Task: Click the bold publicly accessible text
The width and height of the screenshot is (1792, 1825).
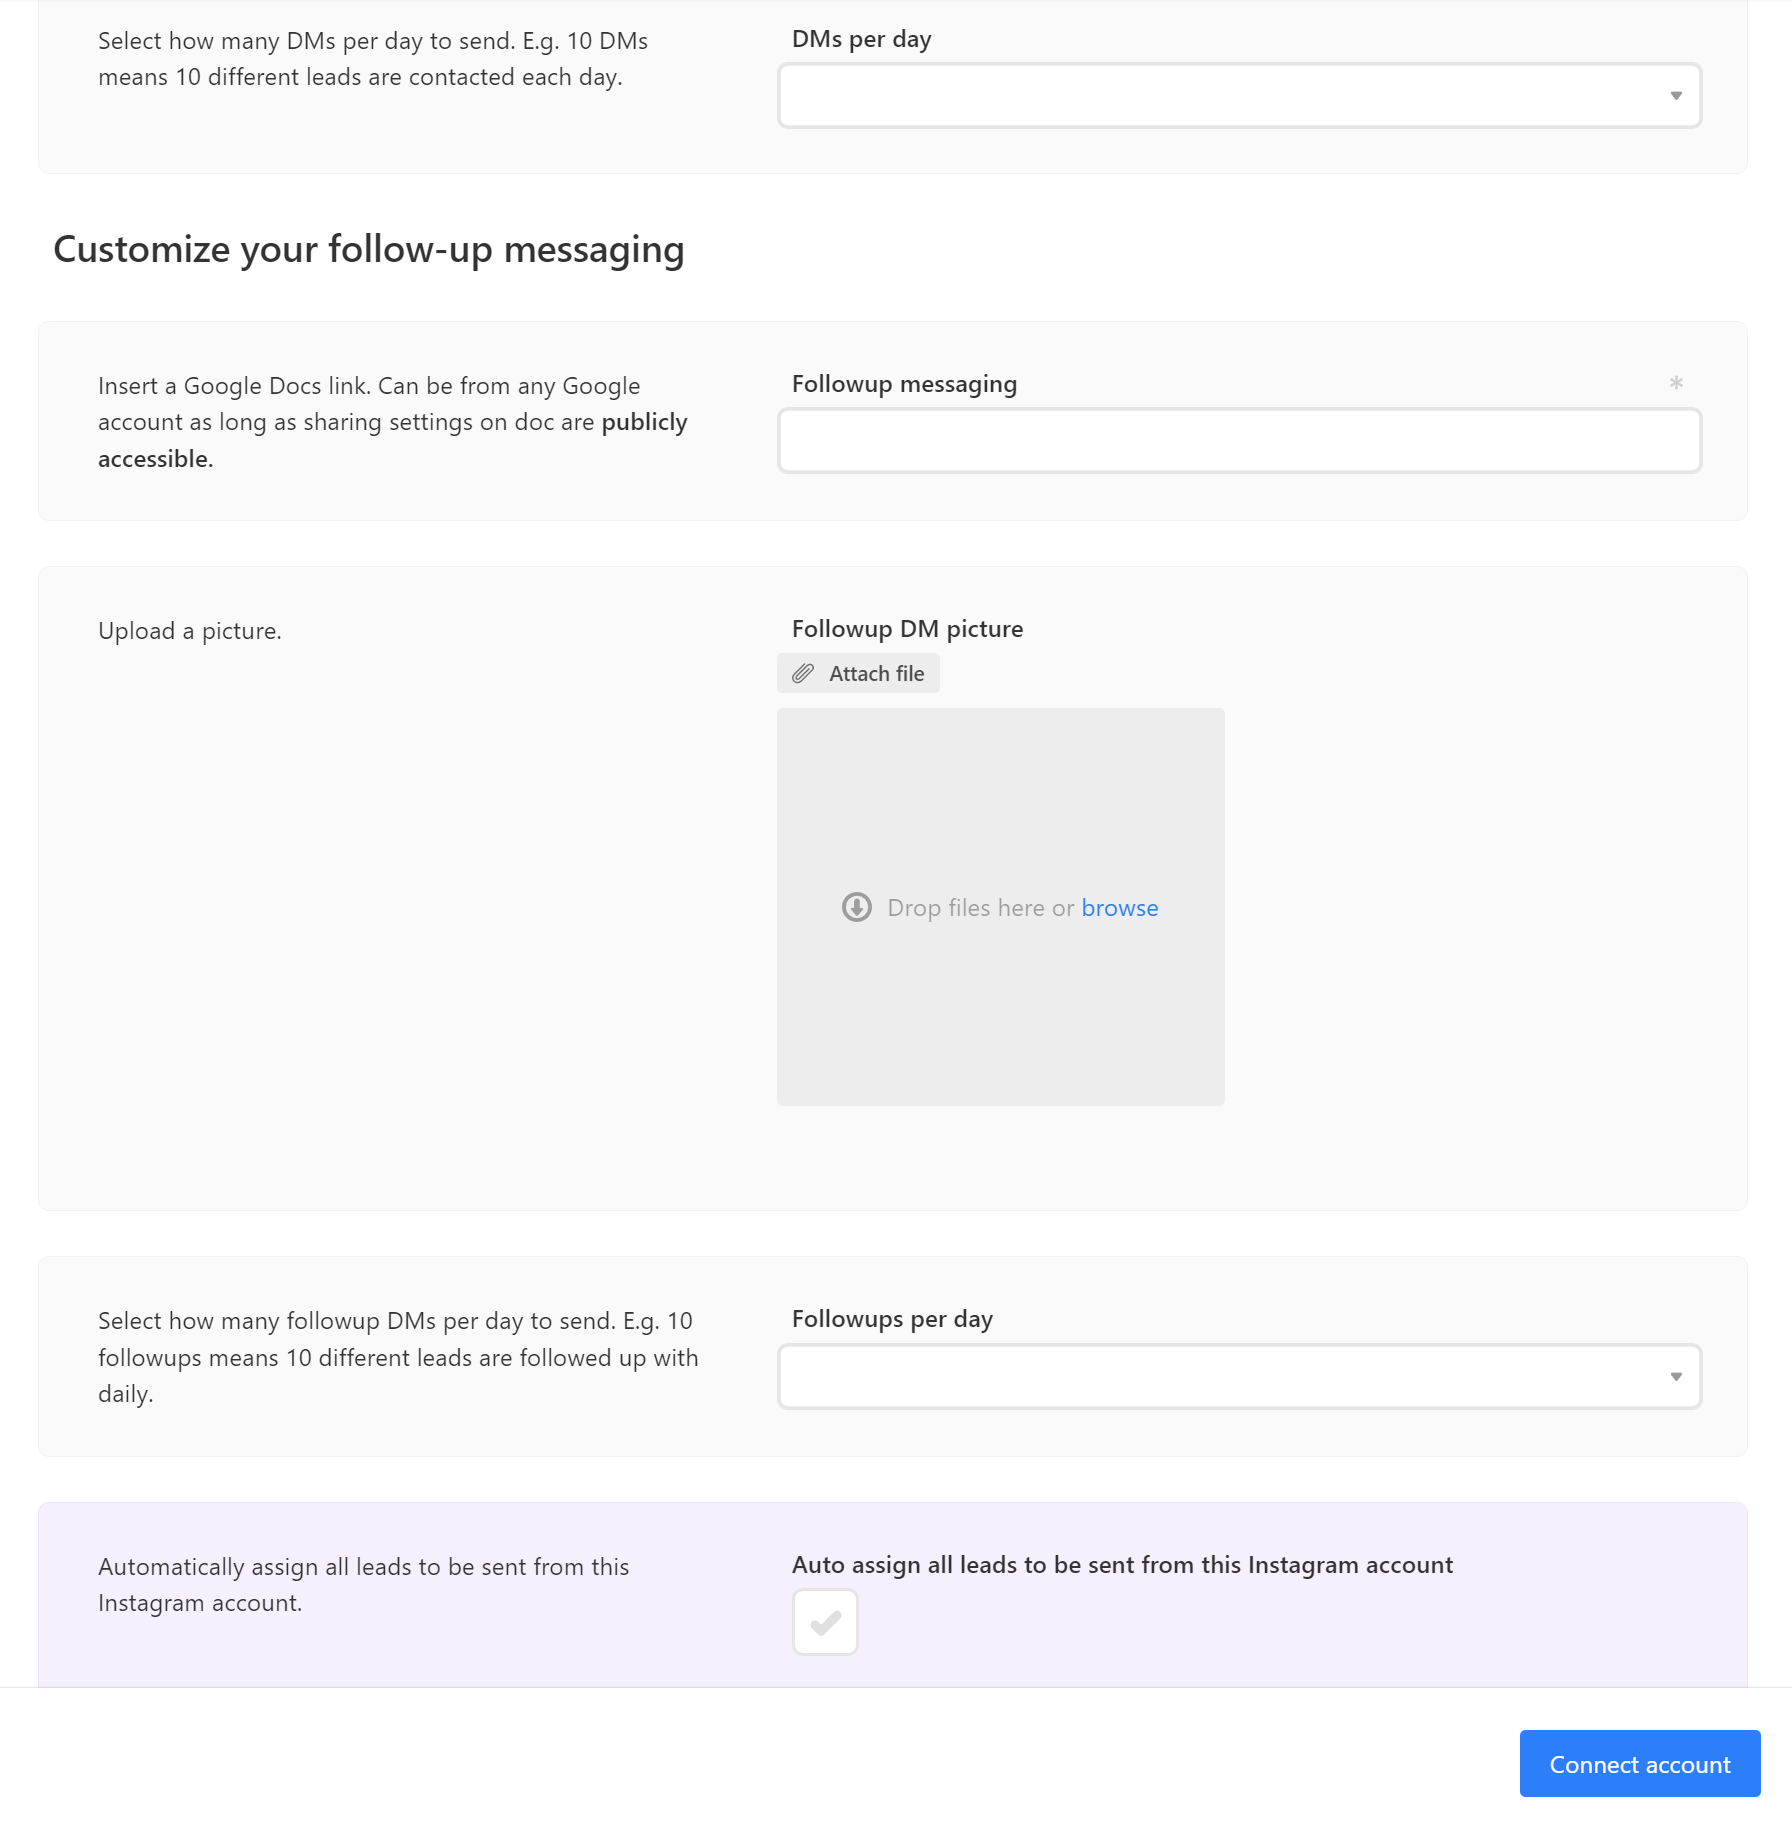Action: [644, 422]
